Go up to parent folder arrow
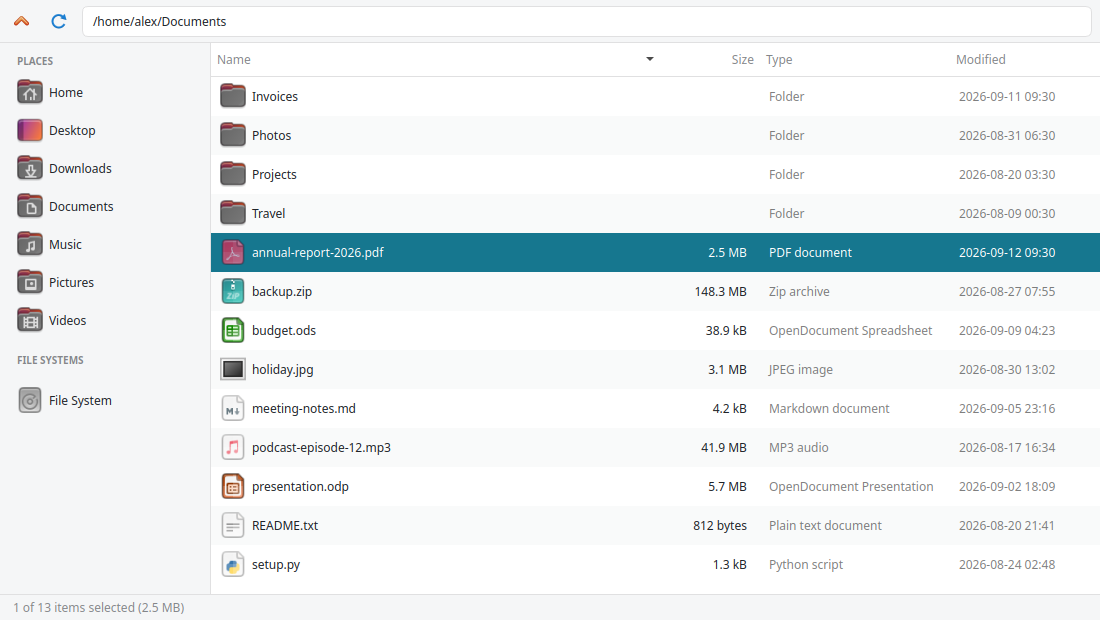 [22, 21]
